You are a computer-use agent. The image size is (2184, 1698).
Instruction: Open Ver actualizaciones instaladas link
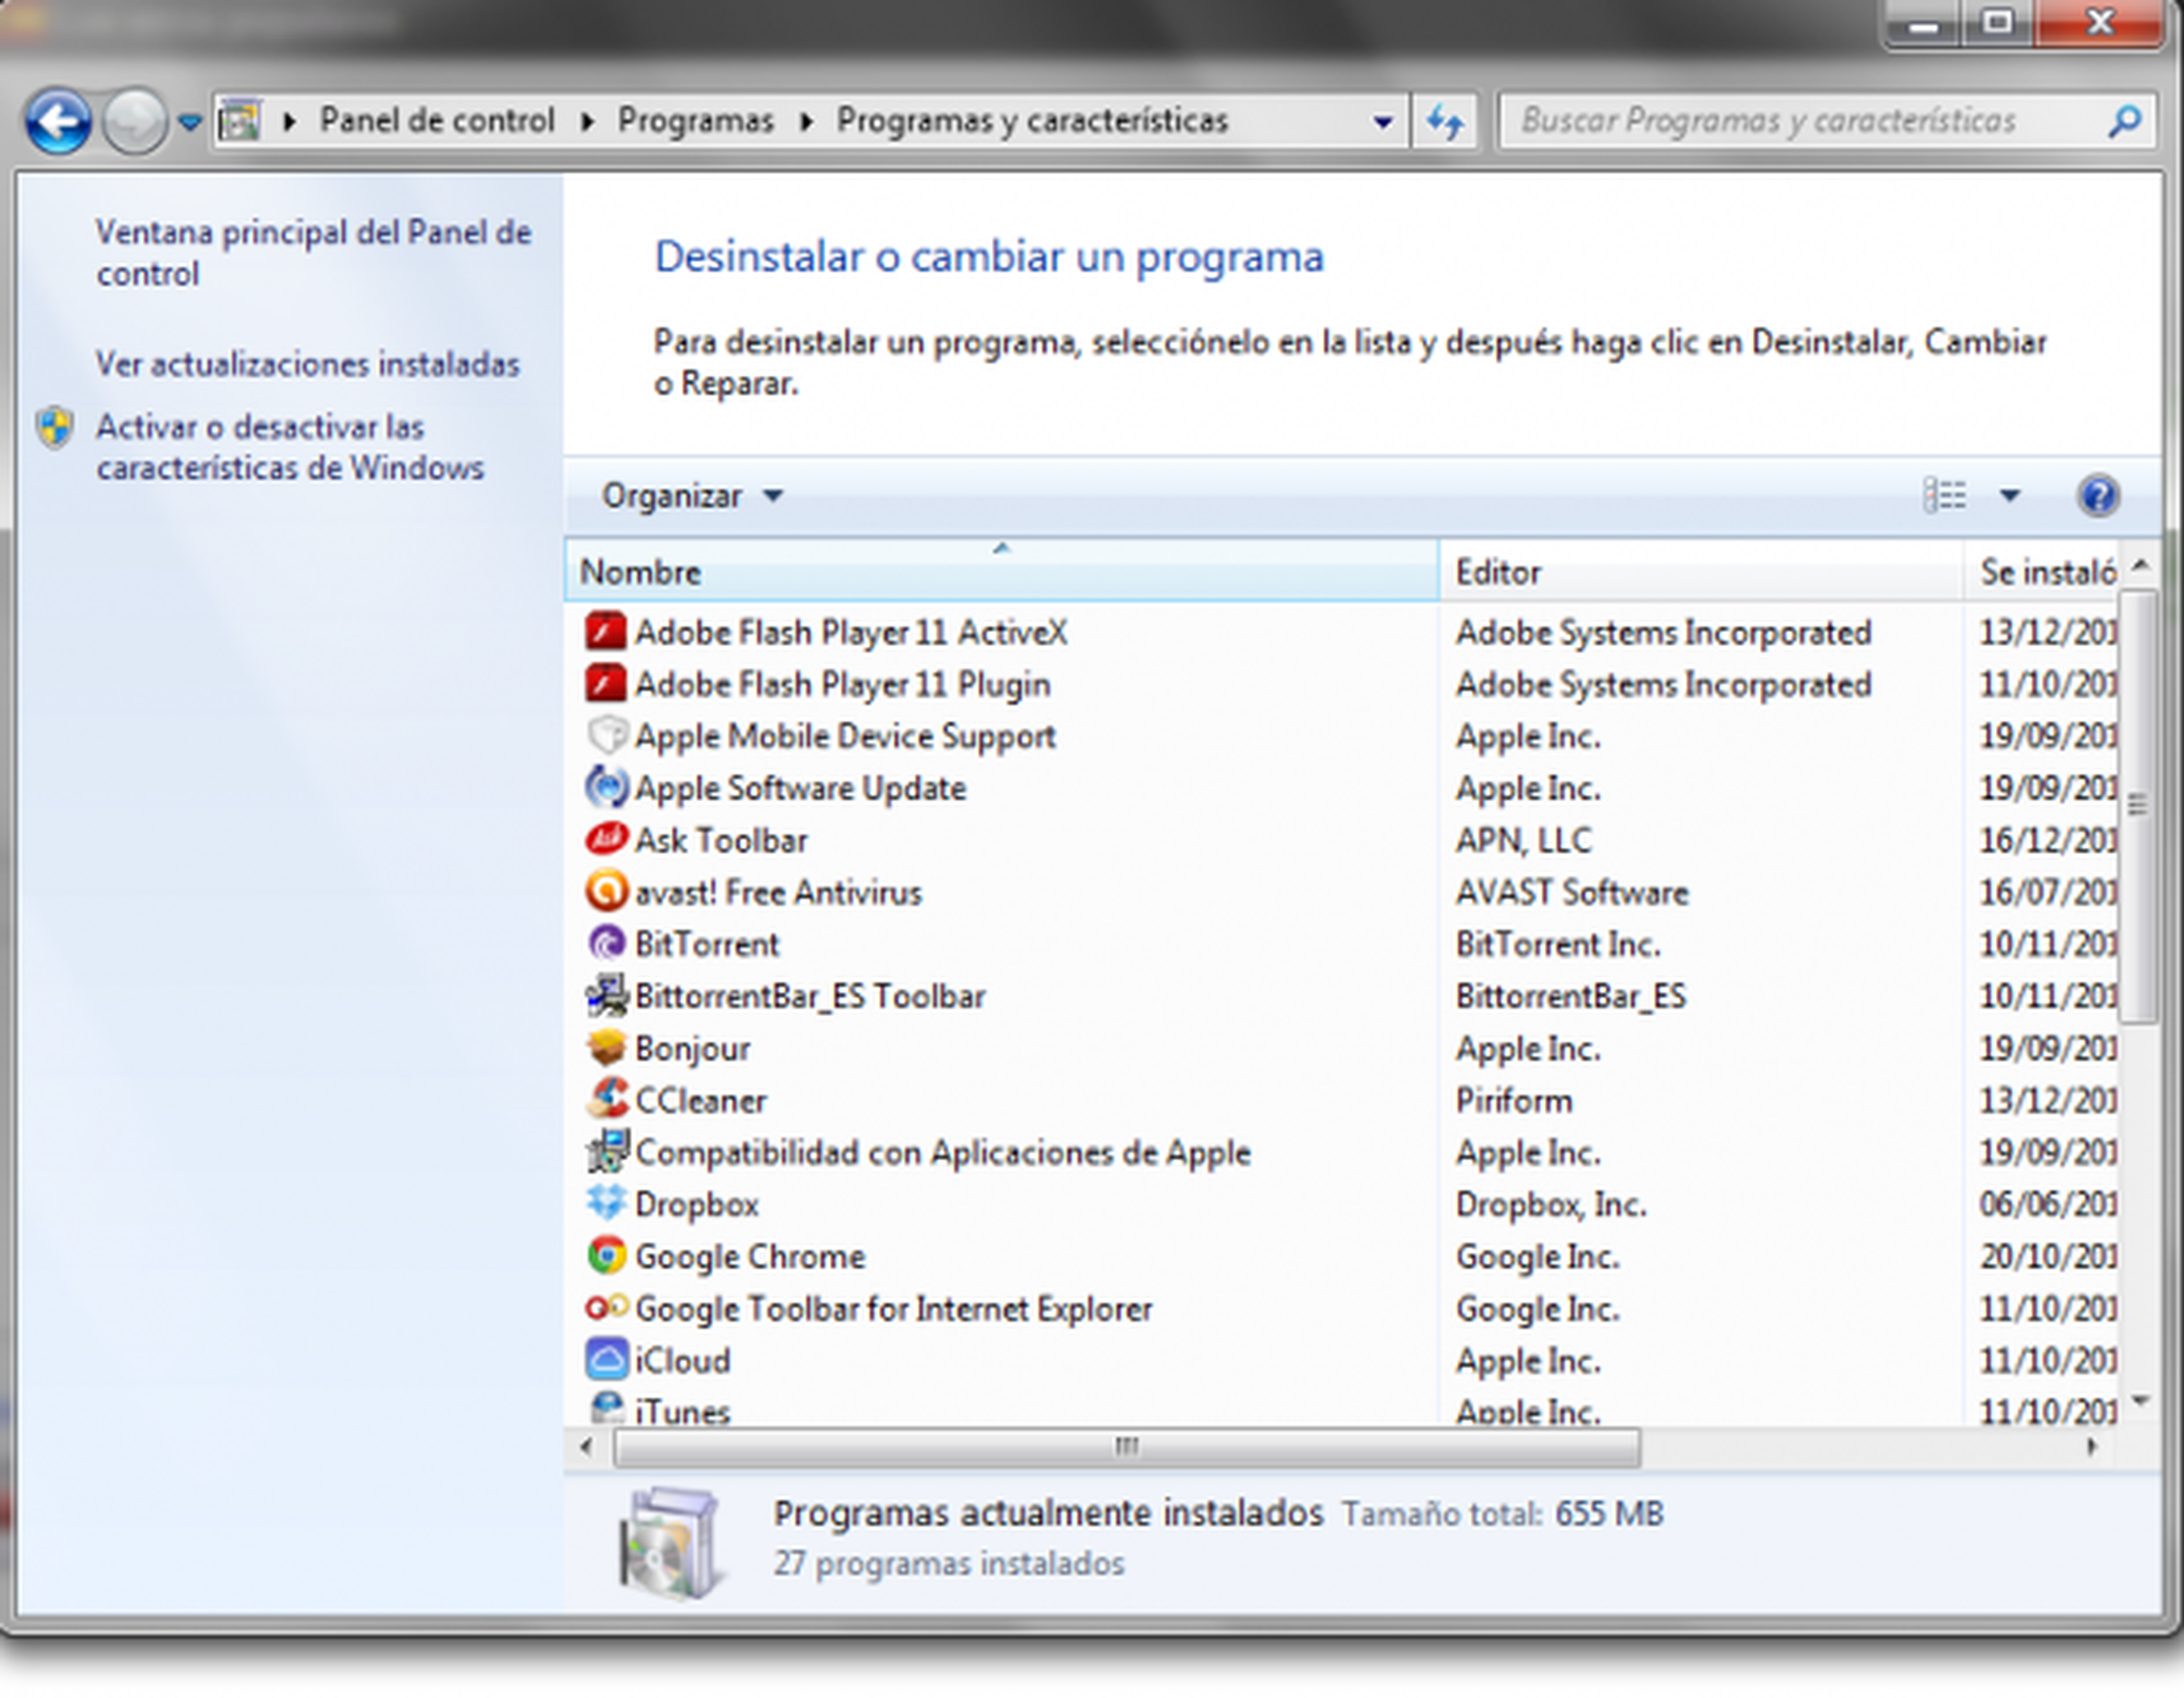pos(308,364)
